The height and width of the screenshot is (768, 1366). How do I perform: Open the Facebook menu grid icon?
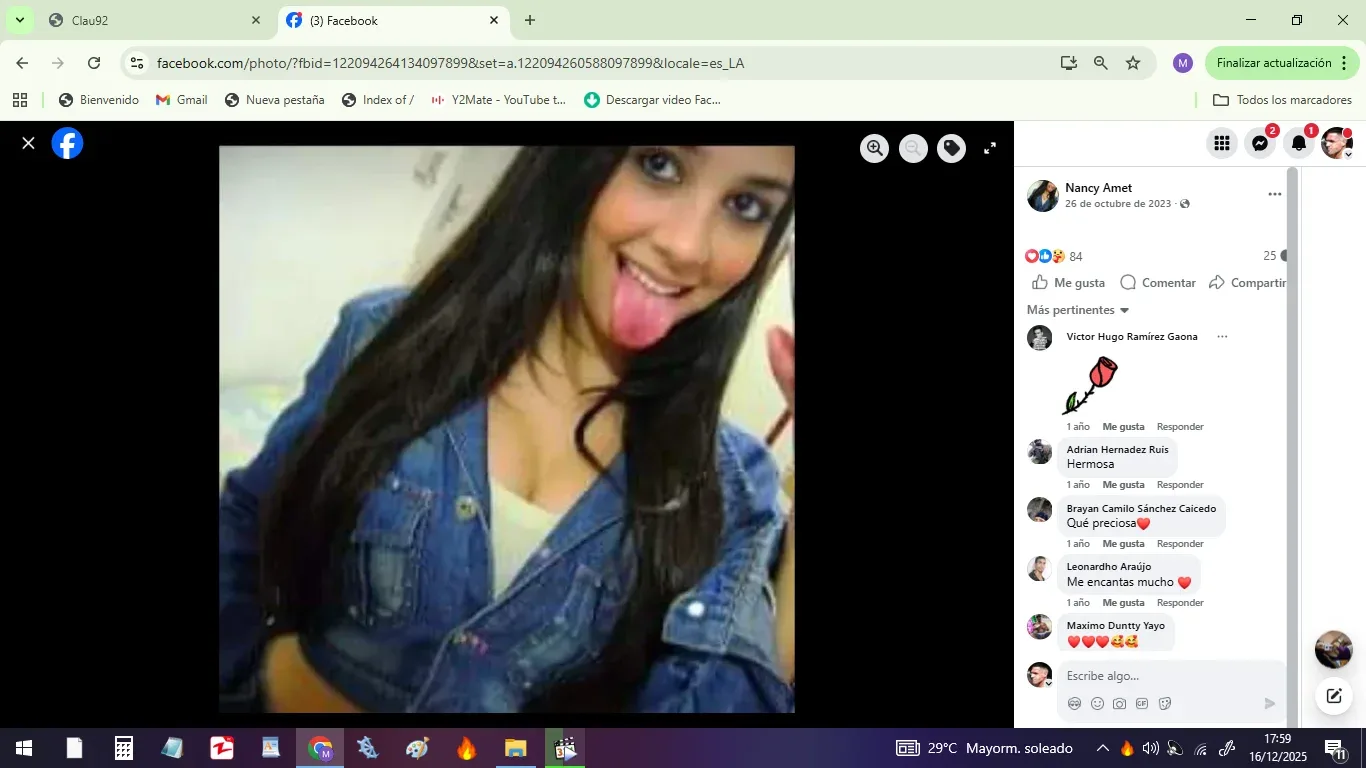1221,143
